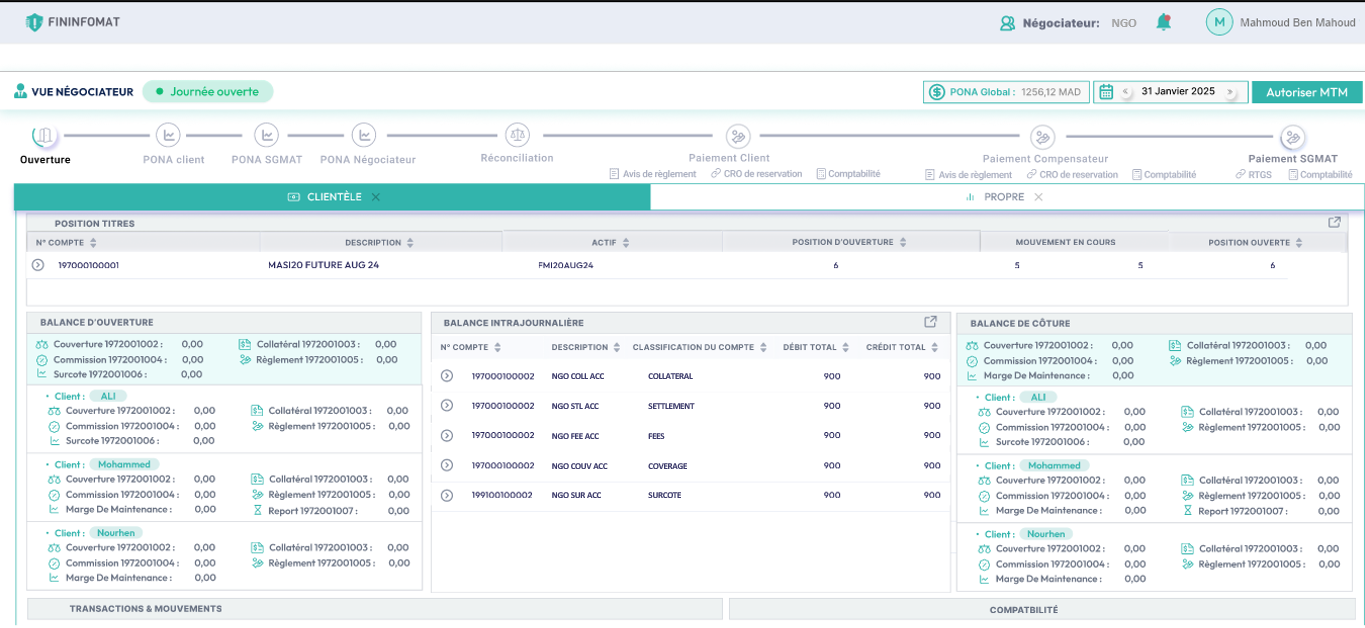Click the user avatar with letter M
The image size is (1365, 628).
click(x=1219, y=22)
